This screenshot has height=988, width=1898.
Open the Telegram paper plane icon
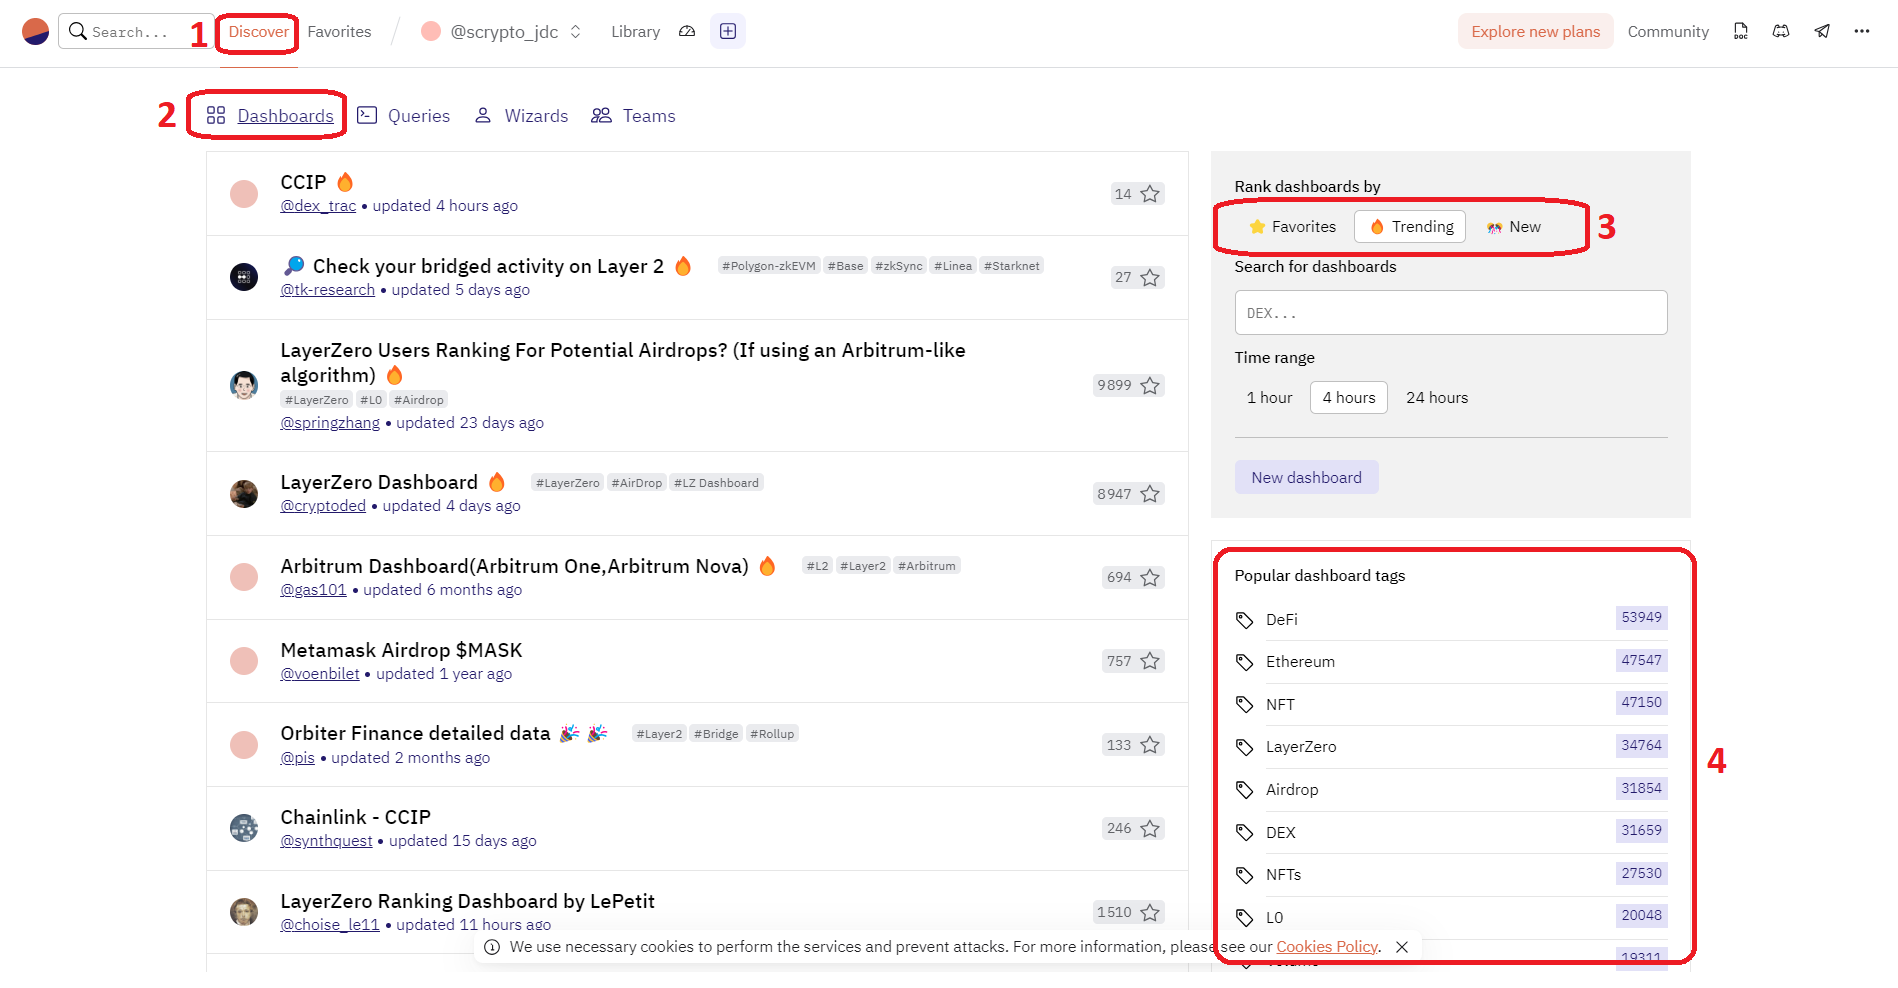(1822, 32)
